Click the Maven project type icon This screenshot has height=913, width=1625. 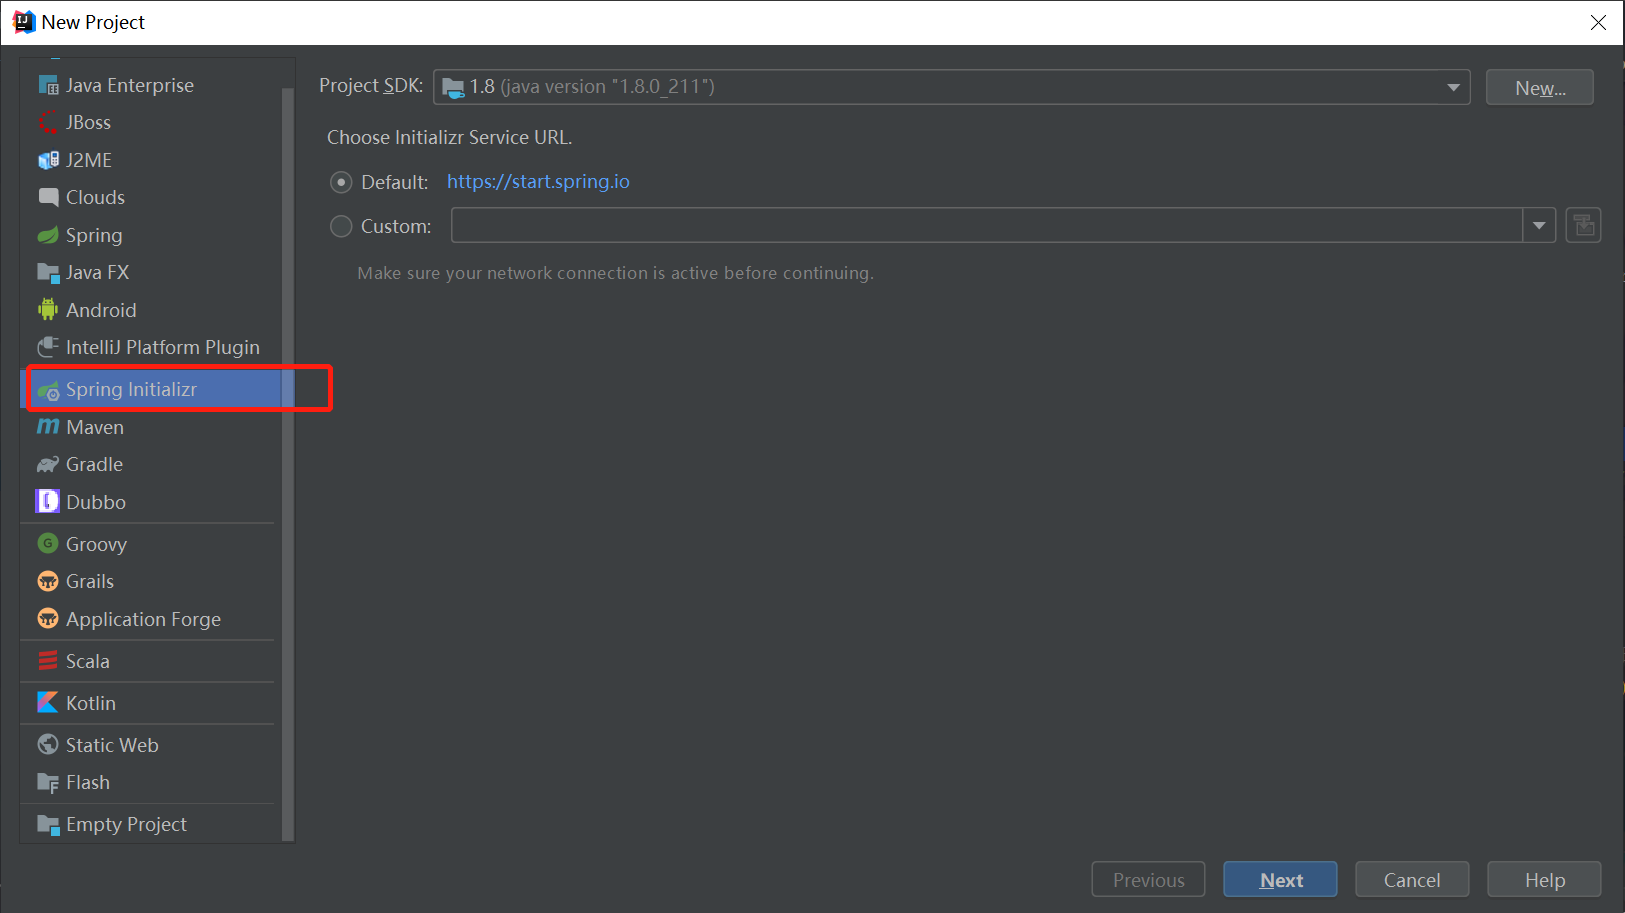(x=47, y=427)
